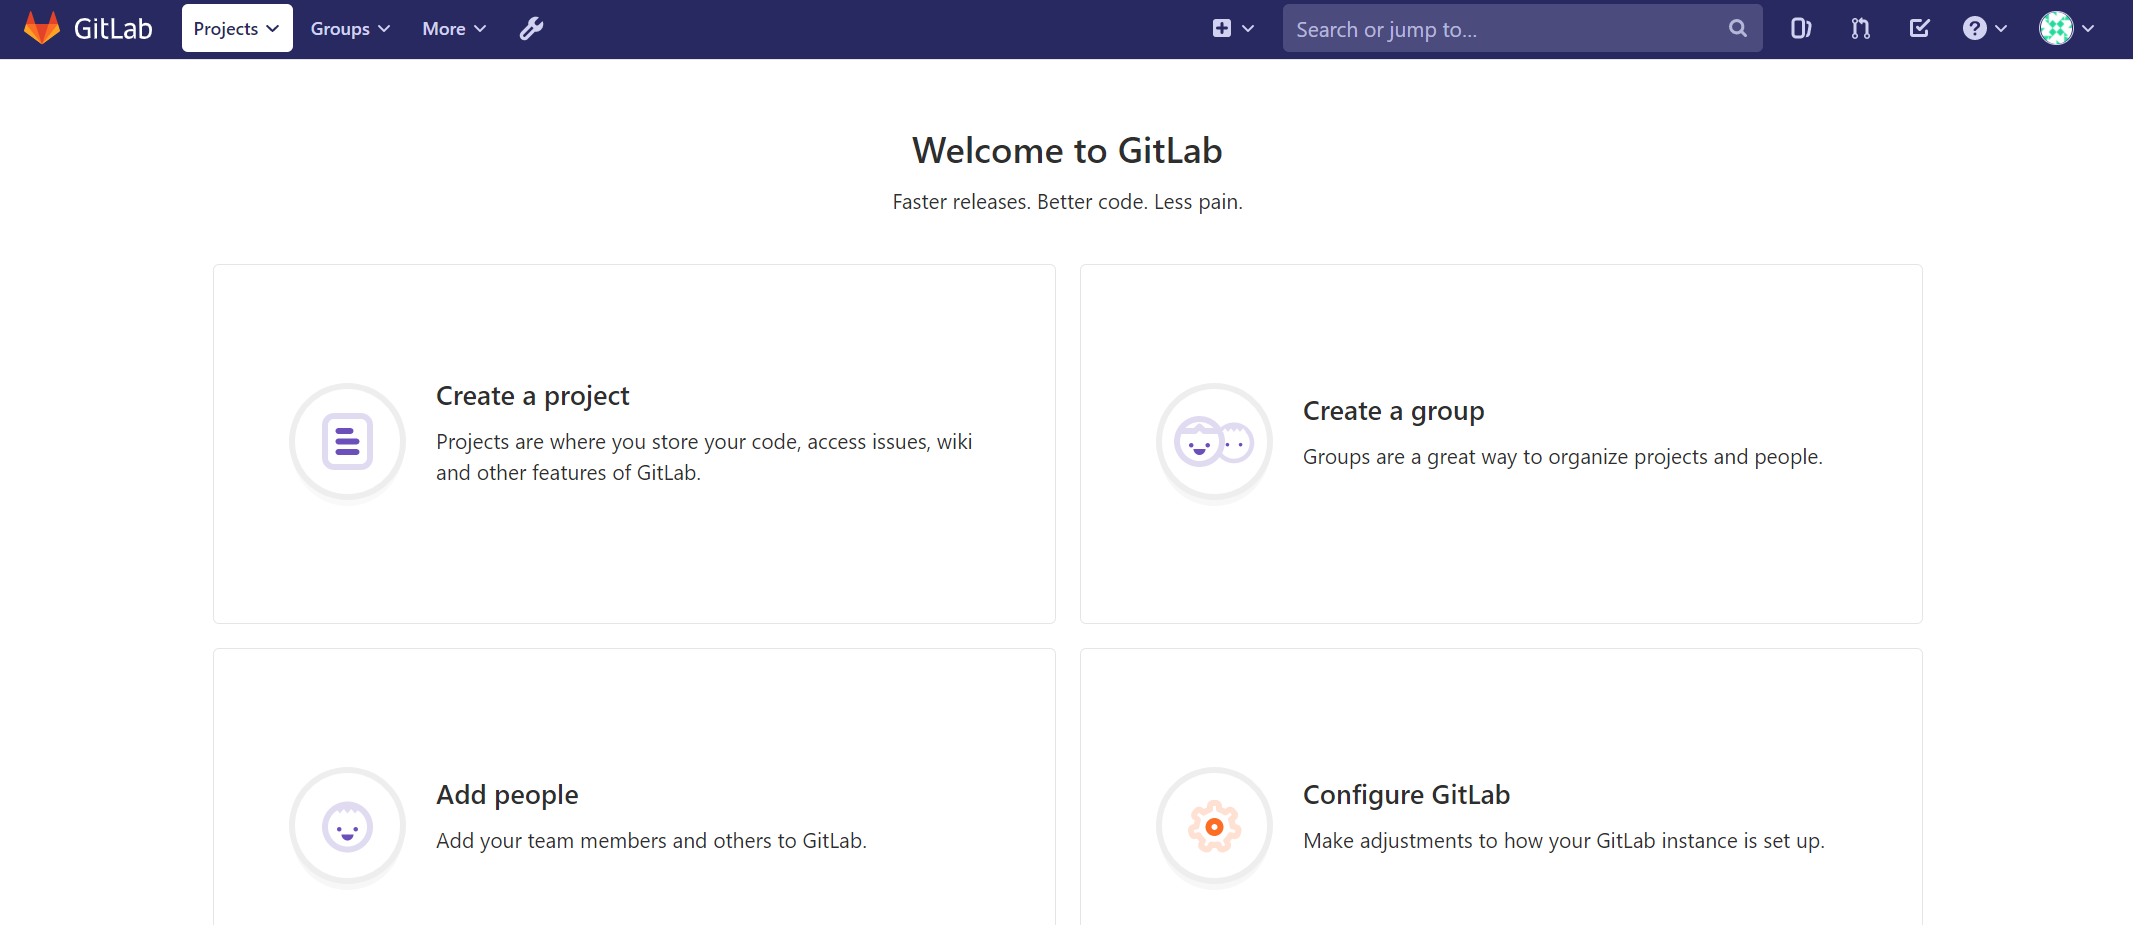The image size is (2133, 925).
Task: Expand the Help menu chevron
Action: (x=2001, y=29)
